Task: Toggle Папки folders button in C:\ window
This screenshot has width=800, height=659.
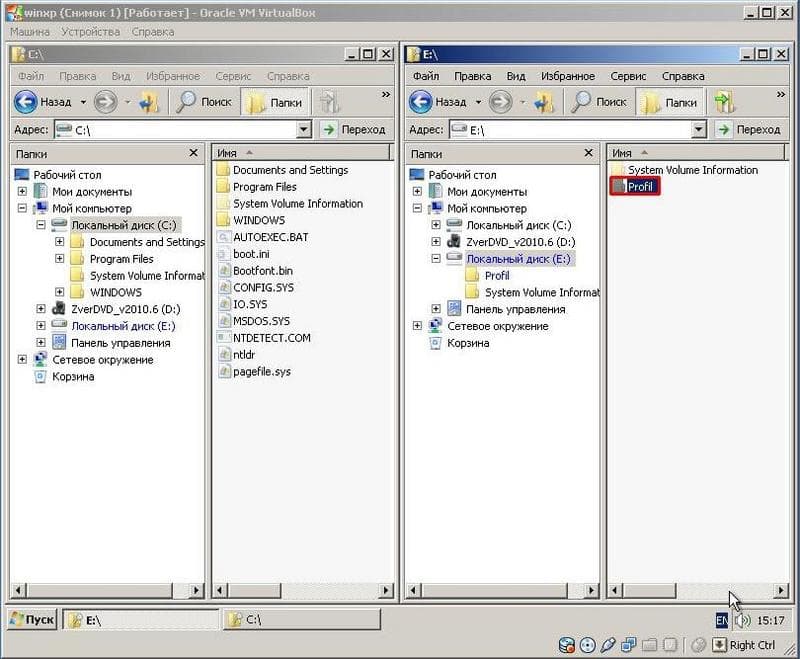Action: [274, 102]
